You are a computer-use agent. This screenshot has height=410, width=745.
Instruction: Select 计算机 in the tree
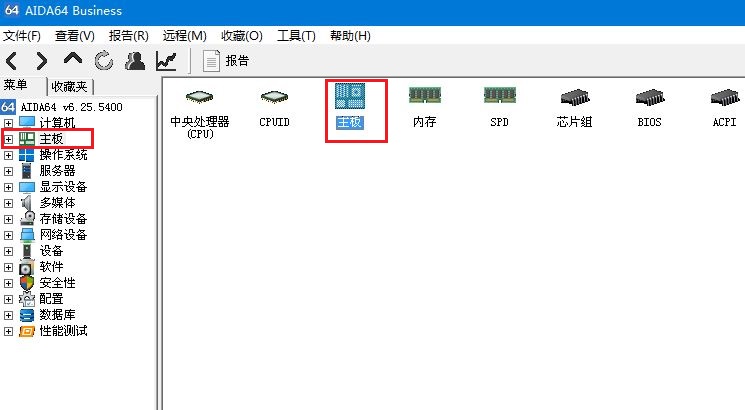(x=57, y=123)
